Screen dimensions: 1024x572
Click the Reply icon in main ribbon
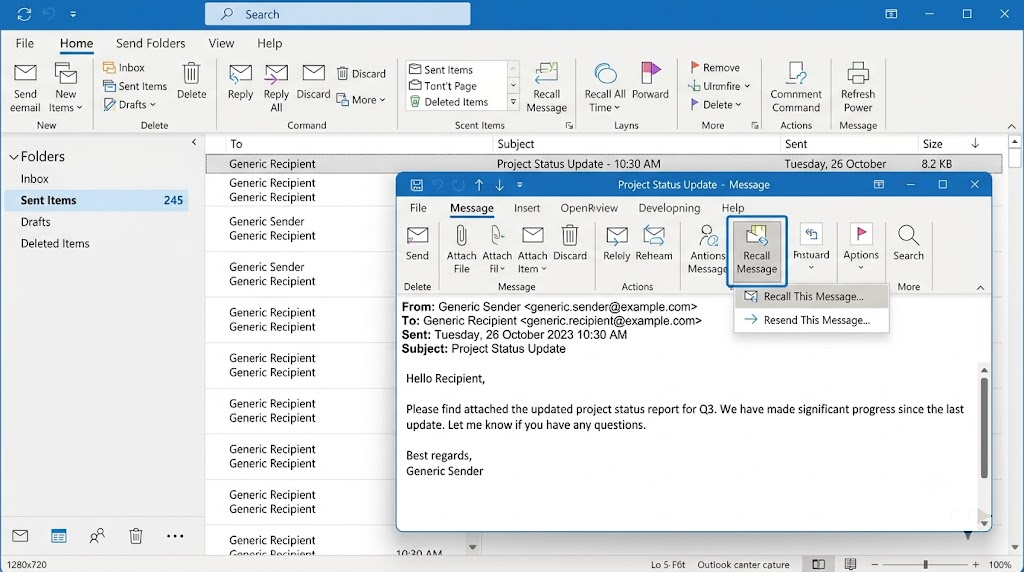pos(240,74)
